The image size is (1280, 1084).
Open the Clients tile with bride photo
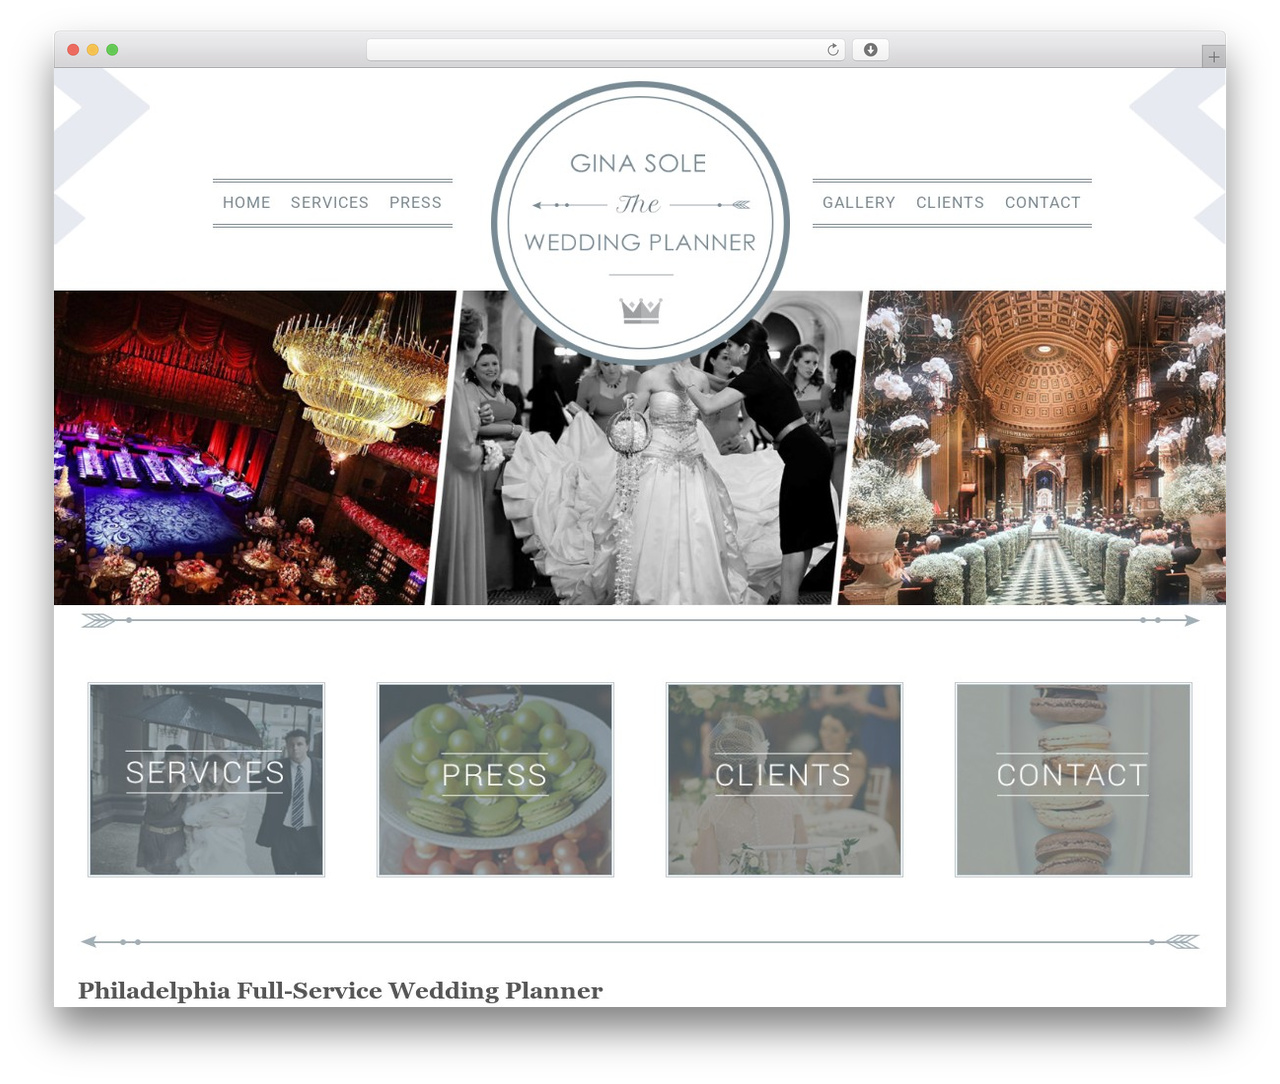[784, 779]
